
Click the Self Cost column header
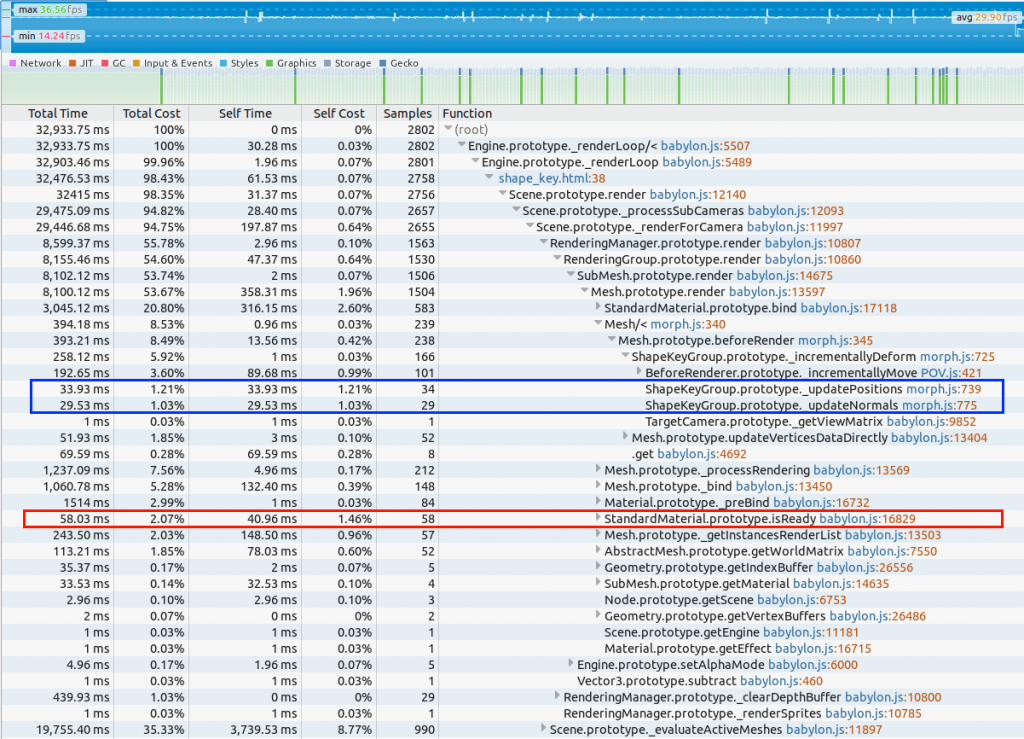[x=338, y=114]
